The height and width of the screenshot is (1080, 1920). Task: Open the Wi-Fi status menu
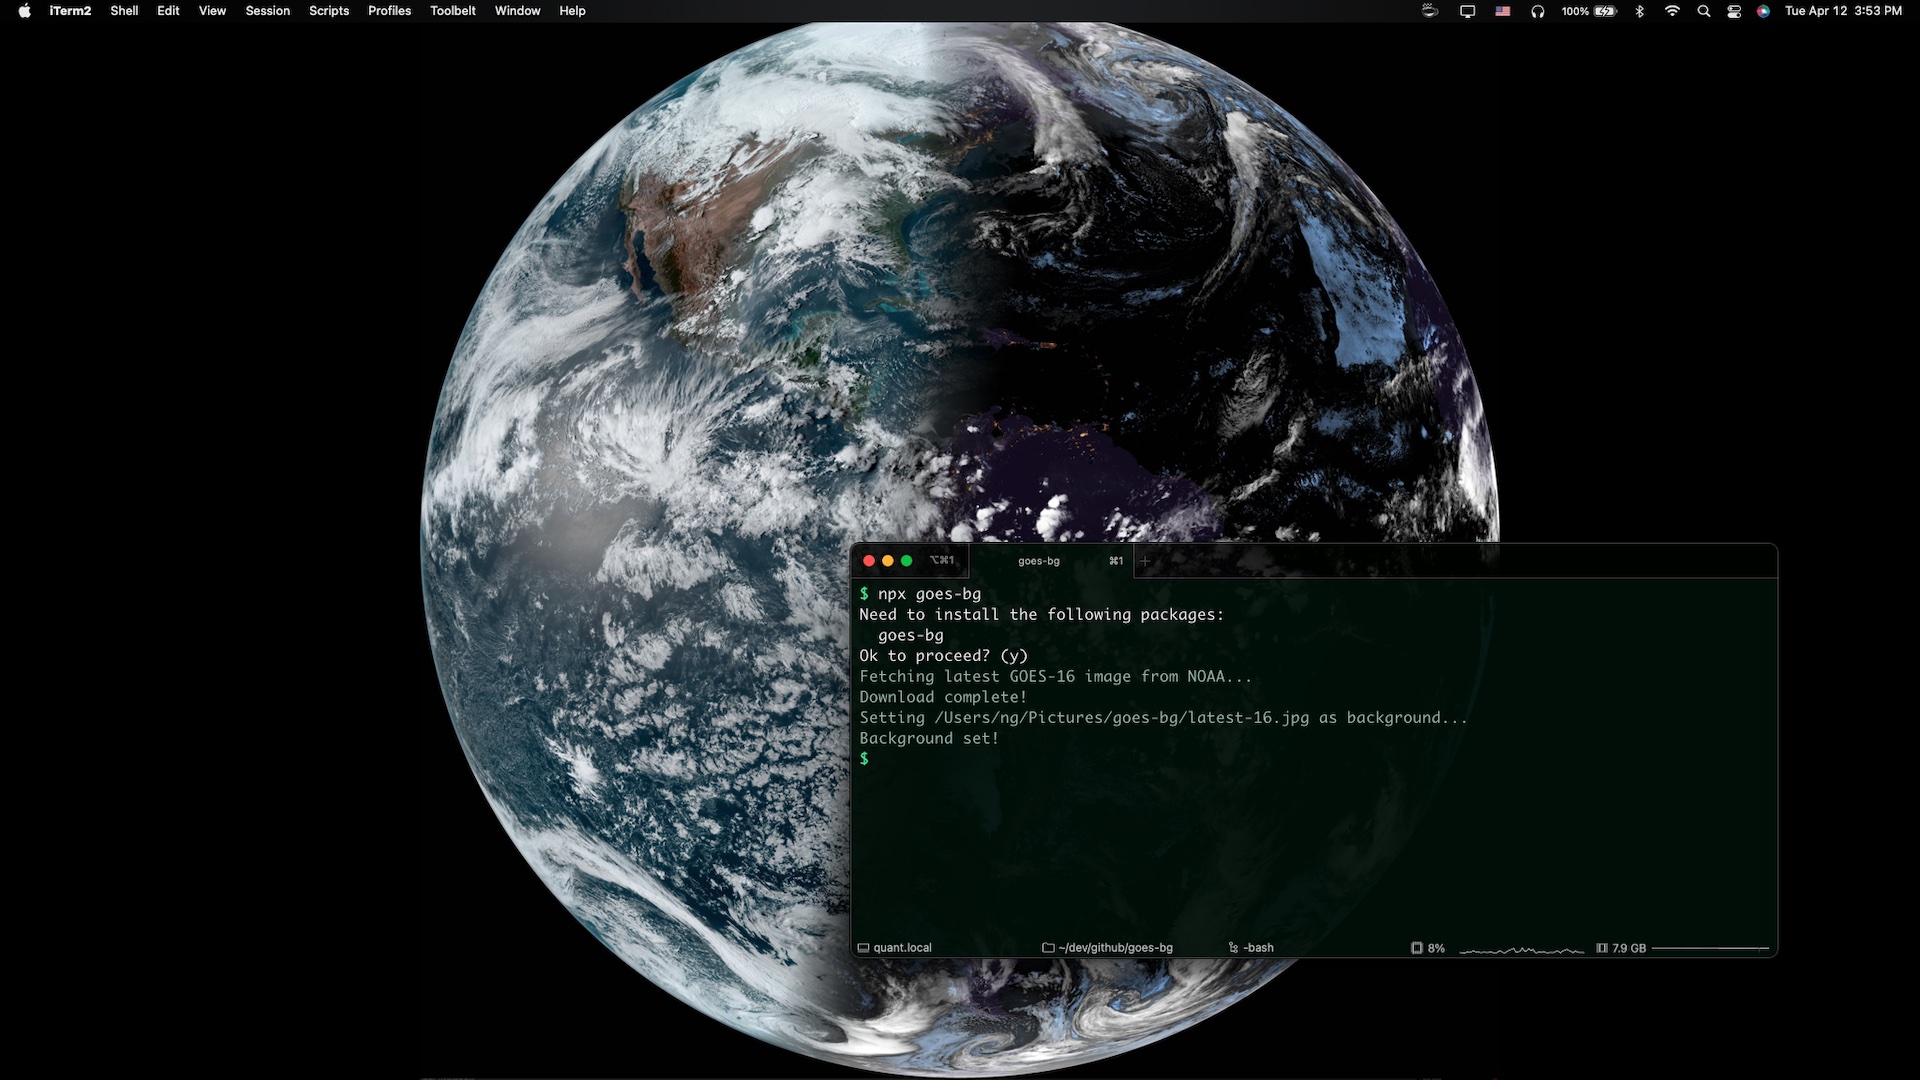(1672, 11)
